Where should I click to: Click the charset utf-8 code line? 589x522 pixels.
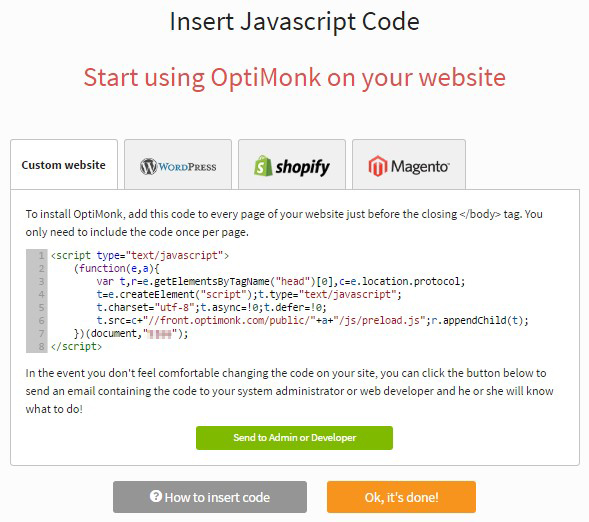point(211,308)
